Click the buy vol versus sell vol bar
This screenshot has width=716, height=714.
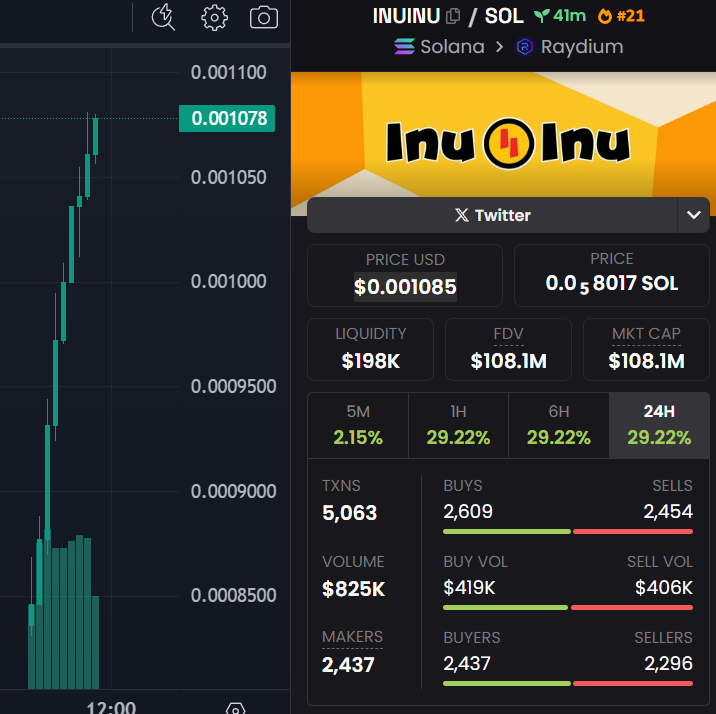tap(568, 607)
